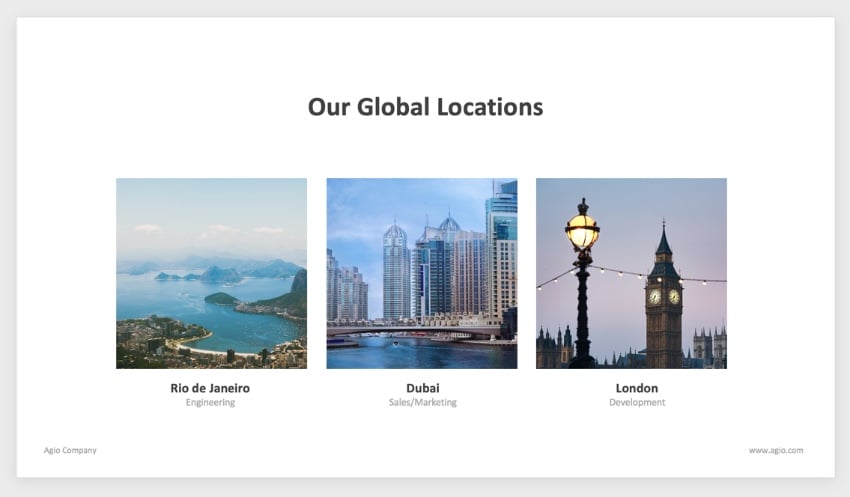Click the 'Engineering' subtitle under Rio

[210, 402]
